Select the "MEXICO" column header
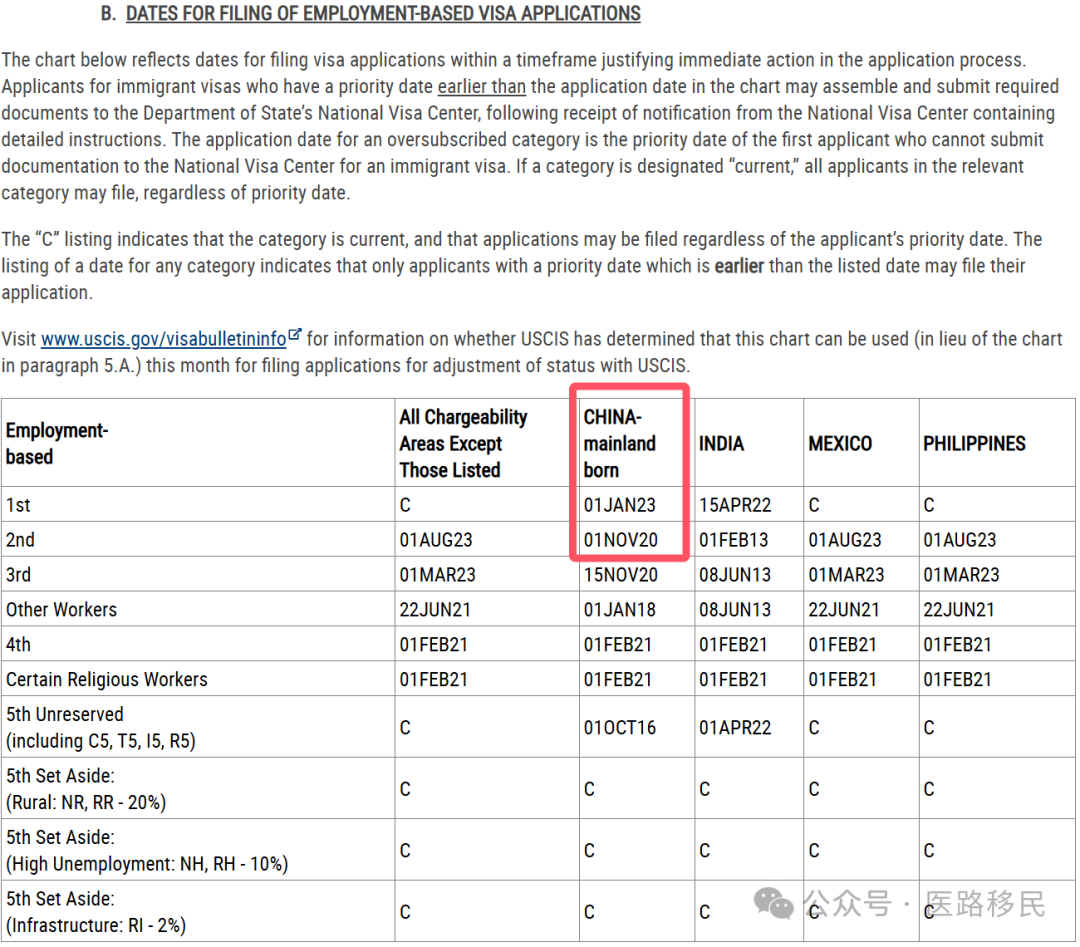This screenshot has width=1080, height=947. coord(840,444)
